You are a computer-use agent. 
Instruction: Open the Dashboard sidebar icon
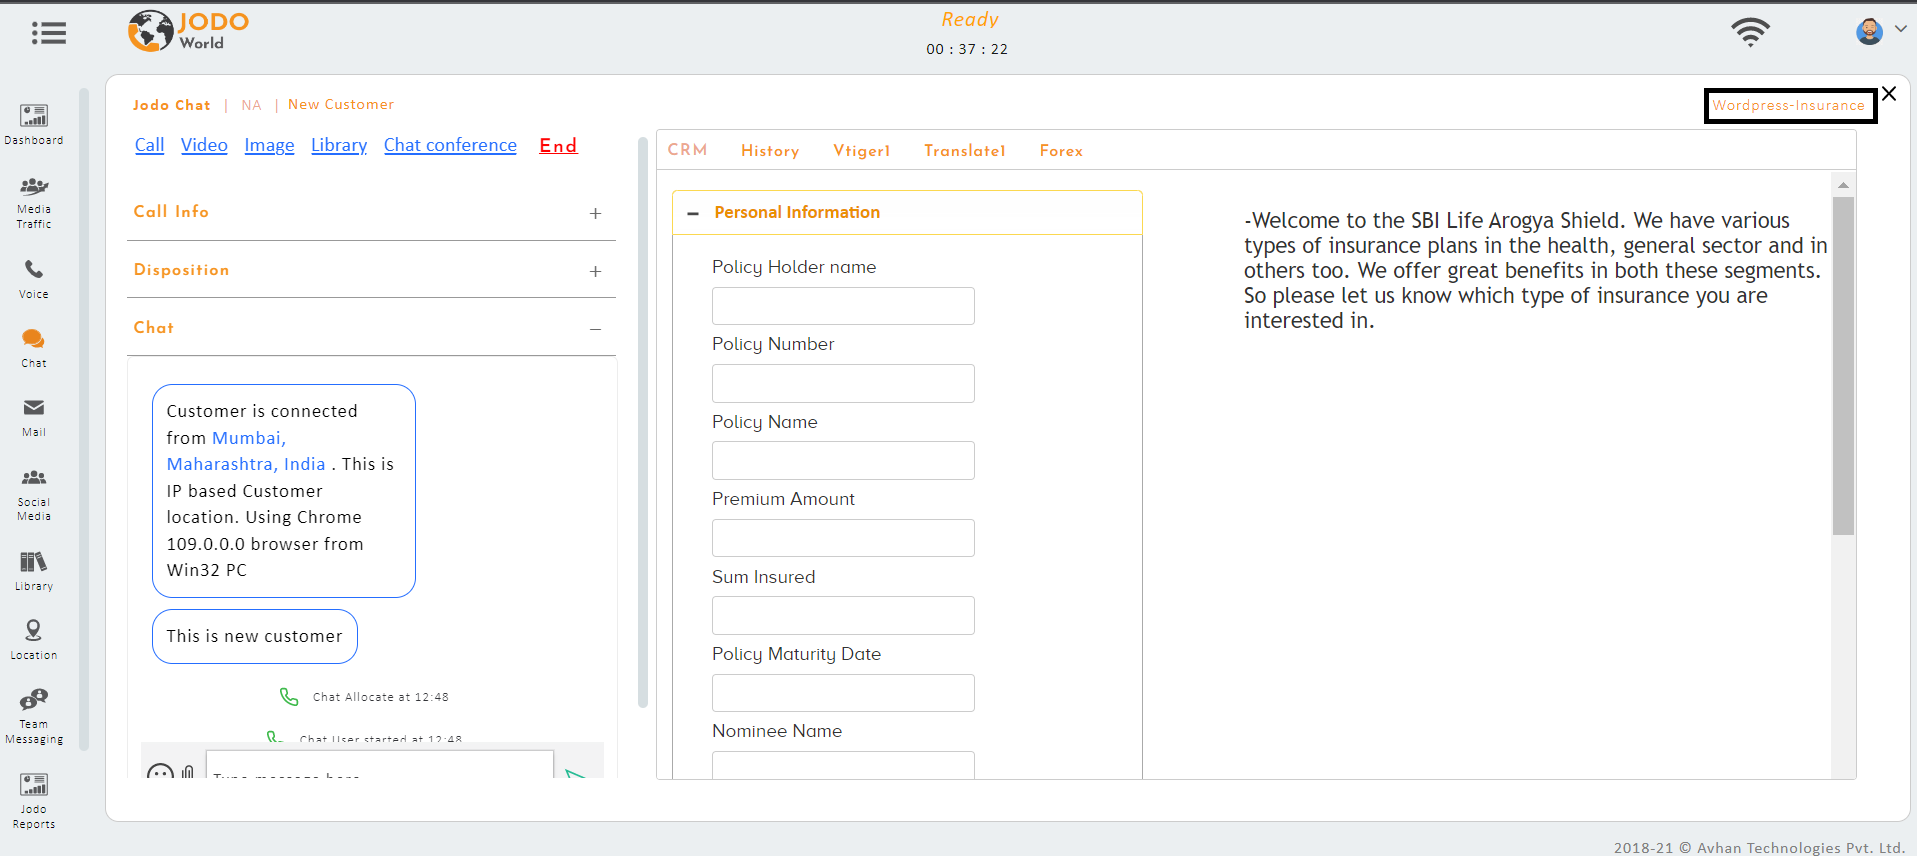click(x=34, y=125)
